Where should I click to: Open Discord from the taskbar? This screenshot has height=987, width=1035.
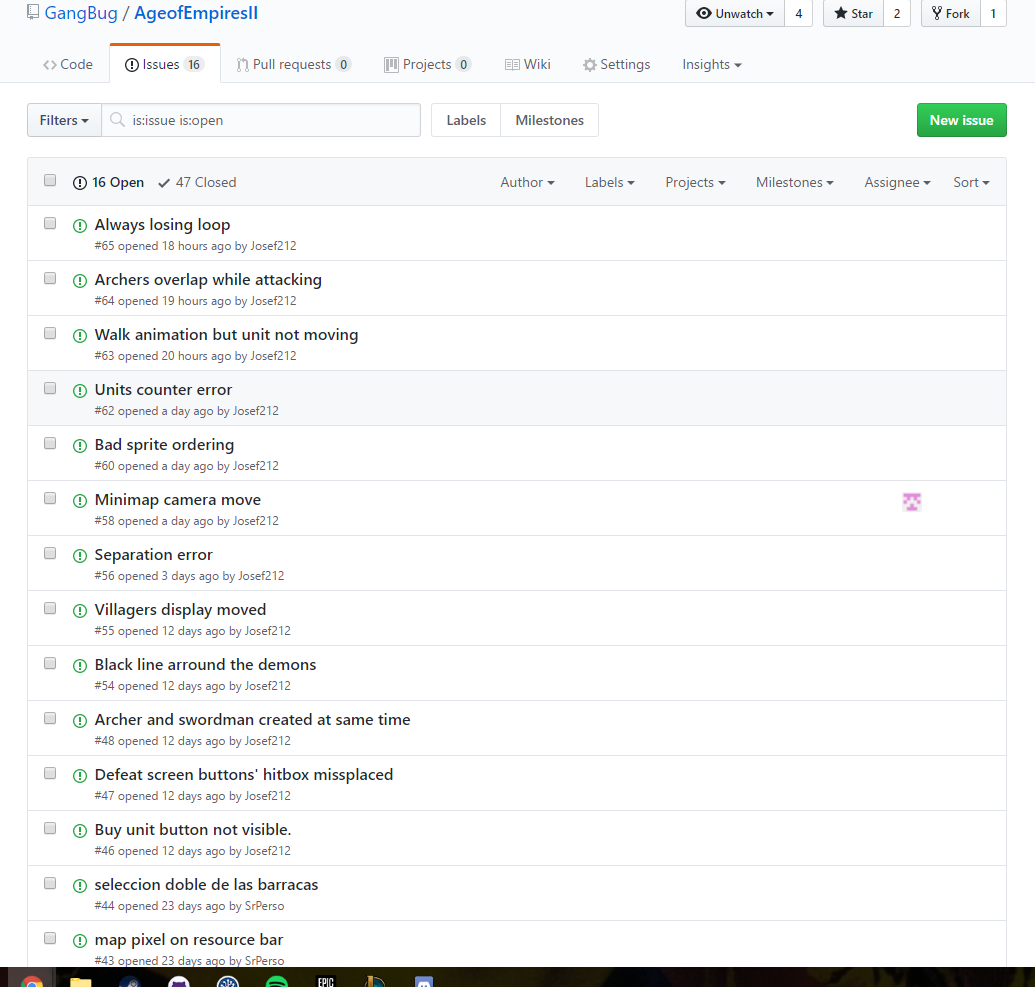[x=424, y=980]
